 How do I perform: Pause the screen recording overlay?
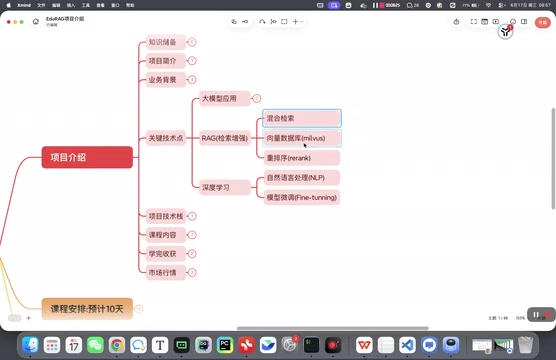pyautogui.click(x=536, y=315)
